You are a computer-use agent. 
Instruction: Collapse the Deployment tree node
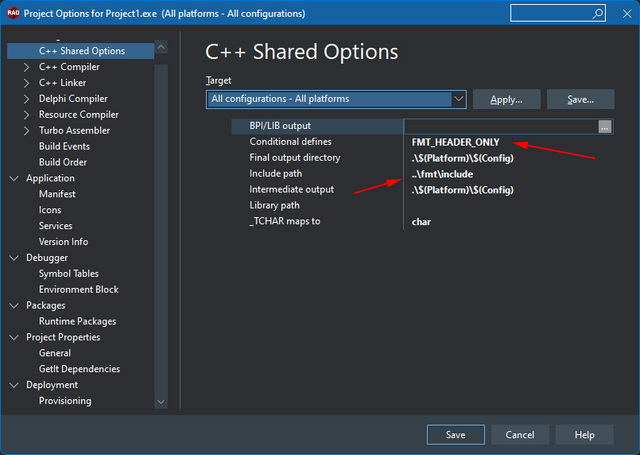point(14,385)
